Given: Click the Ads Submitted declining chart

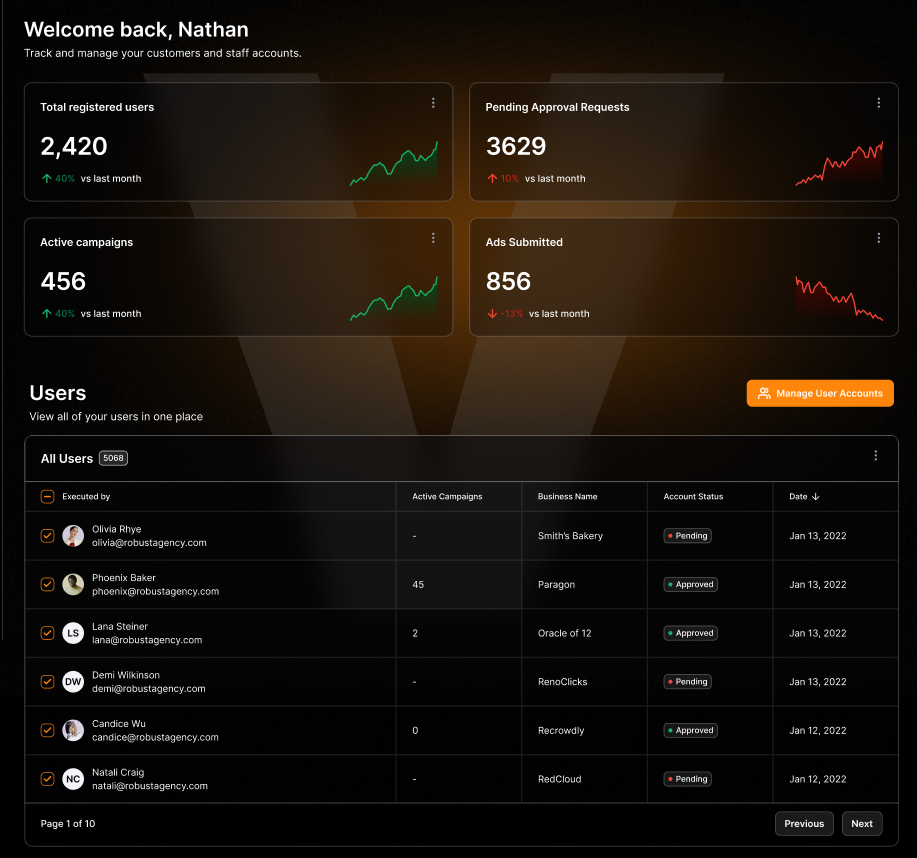Looking at the screenshot, I should tap(839, 298).
